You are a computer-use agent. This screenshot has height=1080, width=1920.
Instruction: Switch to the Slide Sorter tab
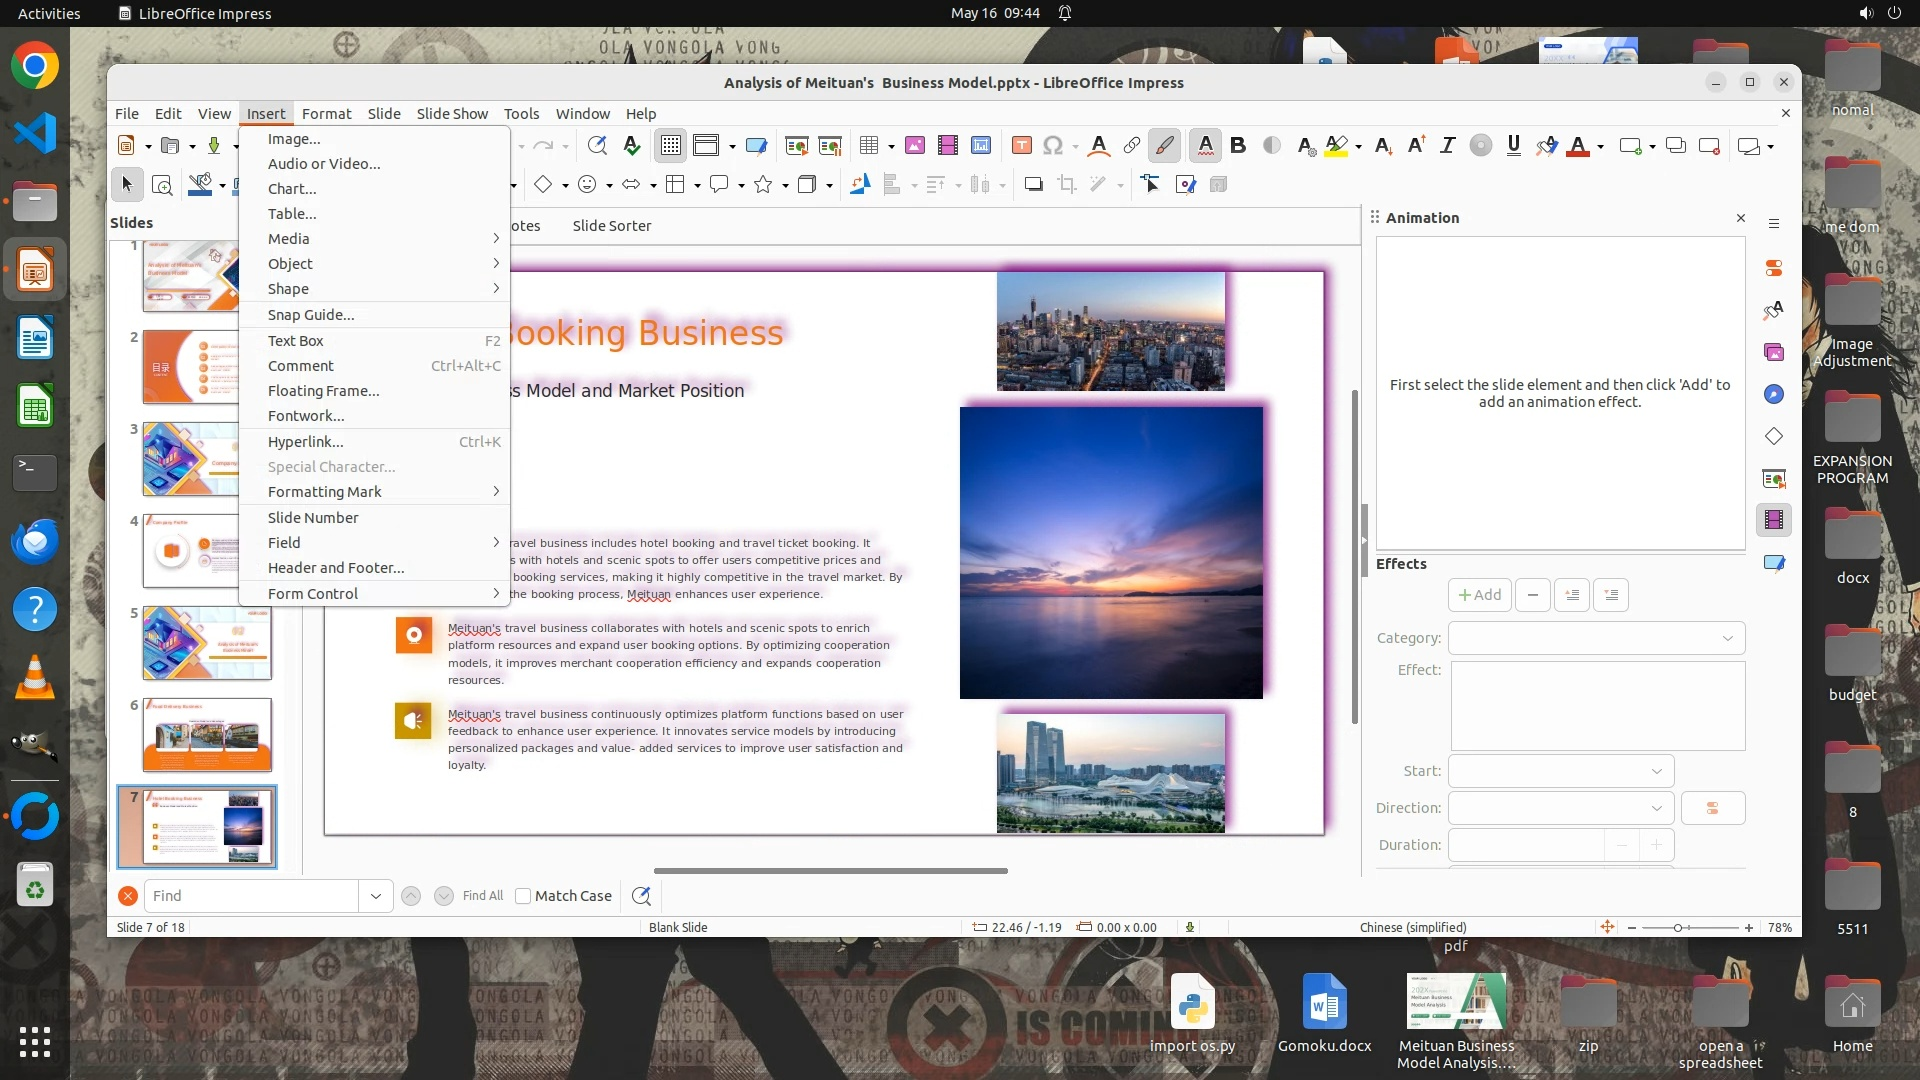pyautogui.click(x=611, y=226)
